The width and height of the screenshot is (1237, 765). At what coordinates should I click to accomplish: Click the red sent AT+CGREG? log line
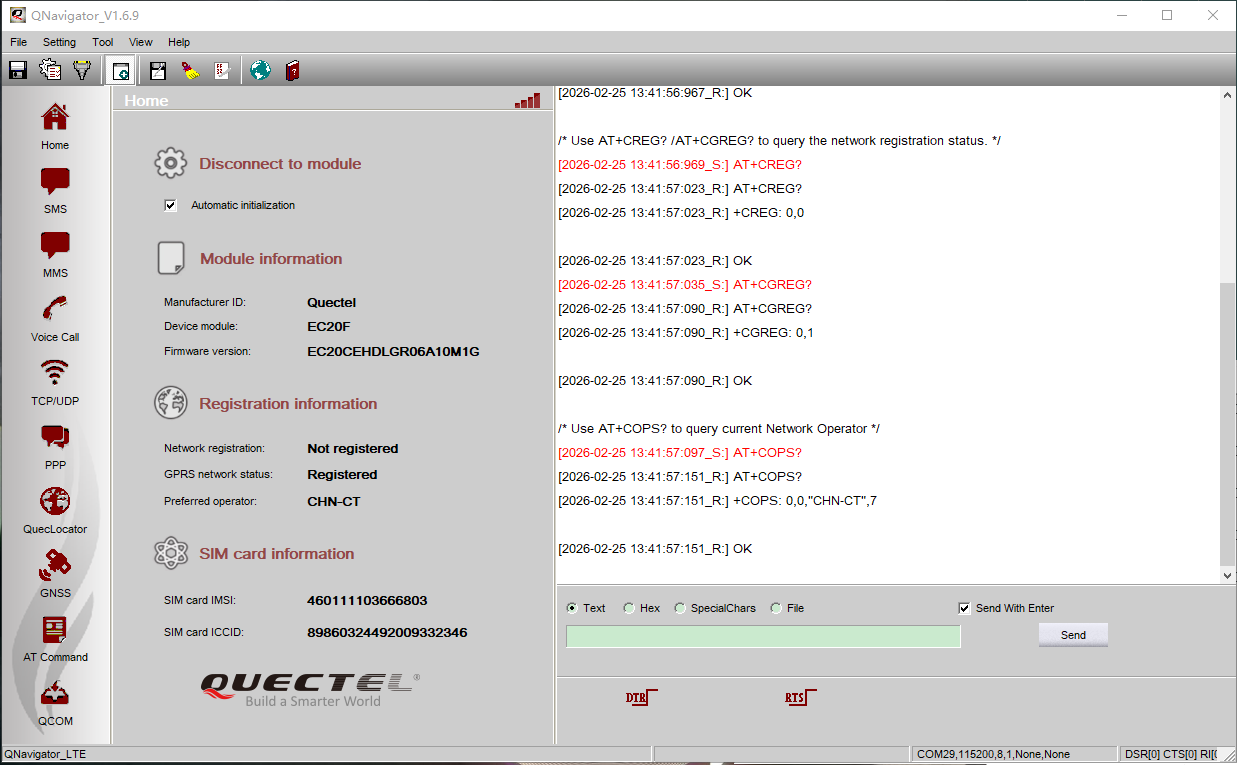point(685,284)
